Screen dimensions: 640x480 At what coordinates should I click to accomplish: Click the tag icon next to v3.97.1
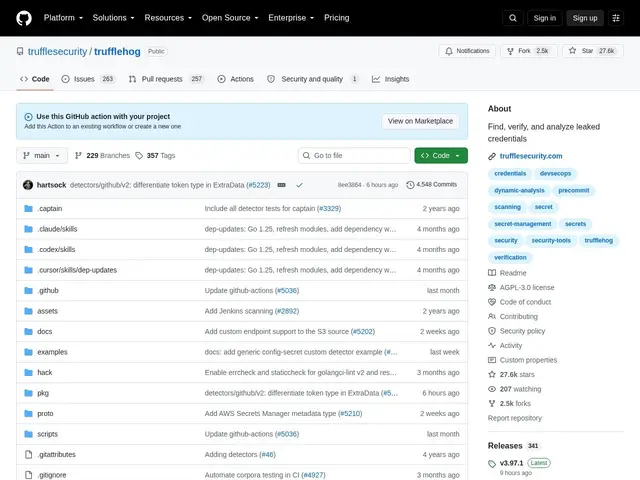point(492,464)
